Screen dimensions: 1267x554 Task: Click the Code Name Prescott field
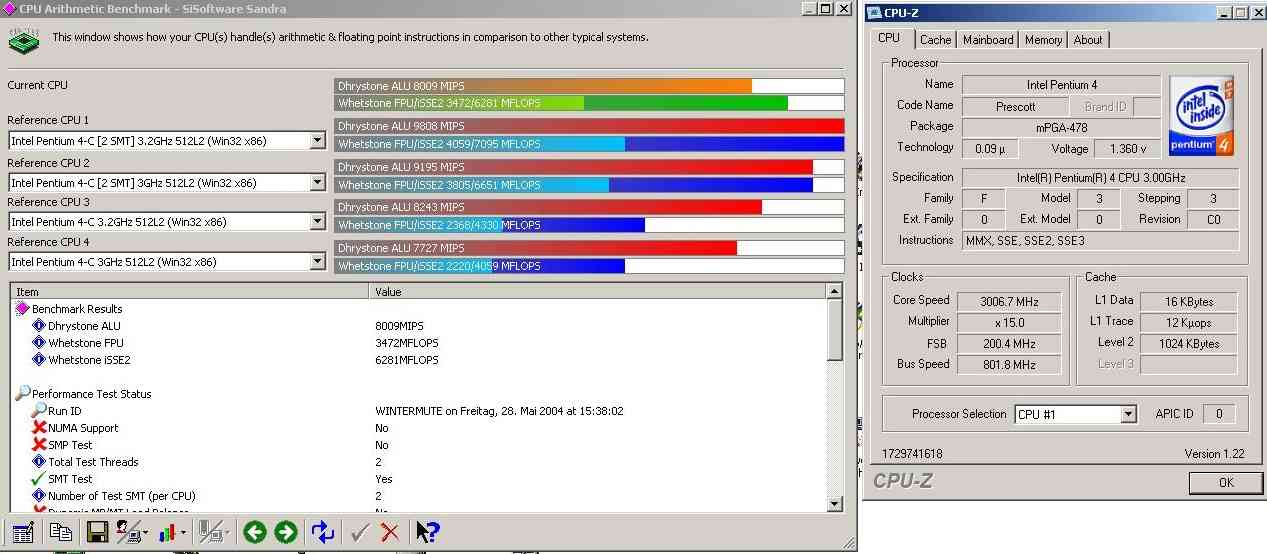pyautogui.click(x=1016, y=106)
